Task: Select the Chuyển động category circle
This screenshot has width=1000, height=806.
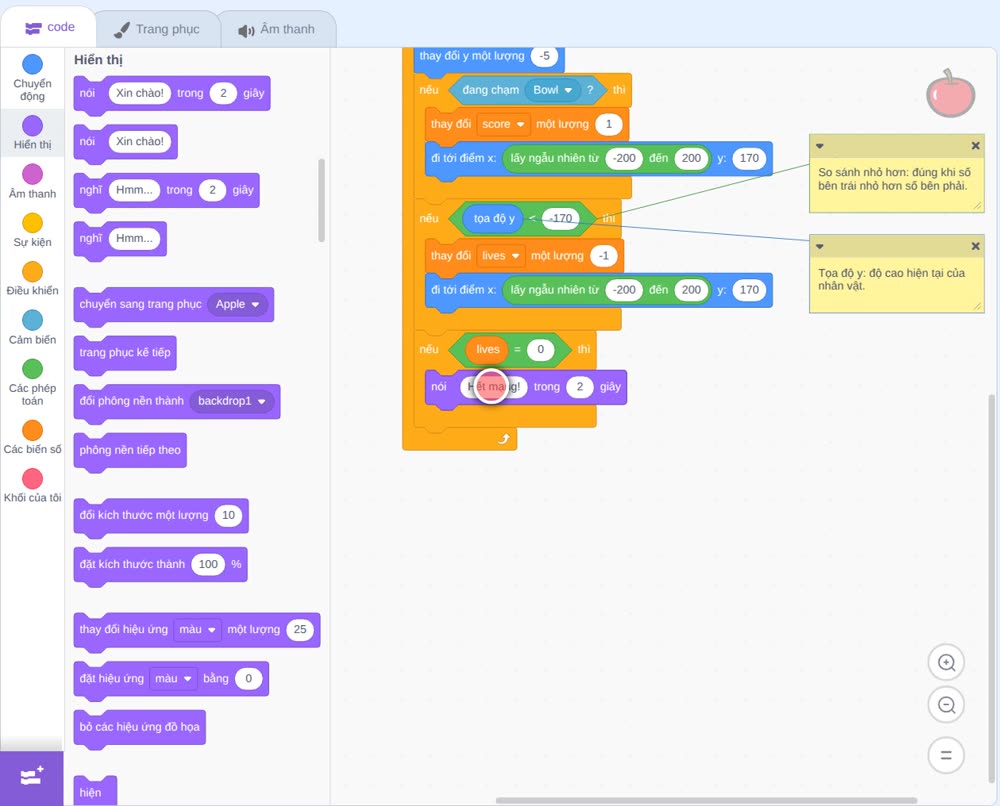Action: (33, 64)
